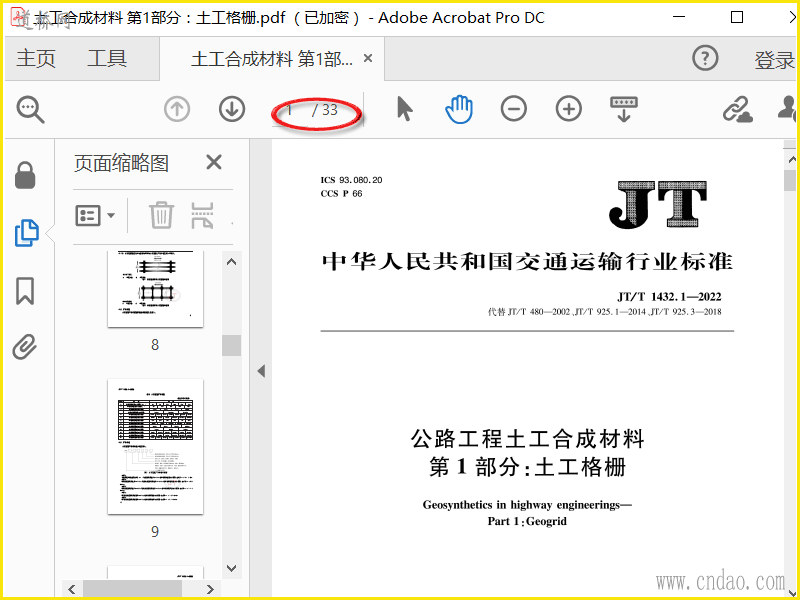The height and width of the screenshot is (600, 800).
Task: Zoom out with the minus icon
Action: (x=513, y=109)
